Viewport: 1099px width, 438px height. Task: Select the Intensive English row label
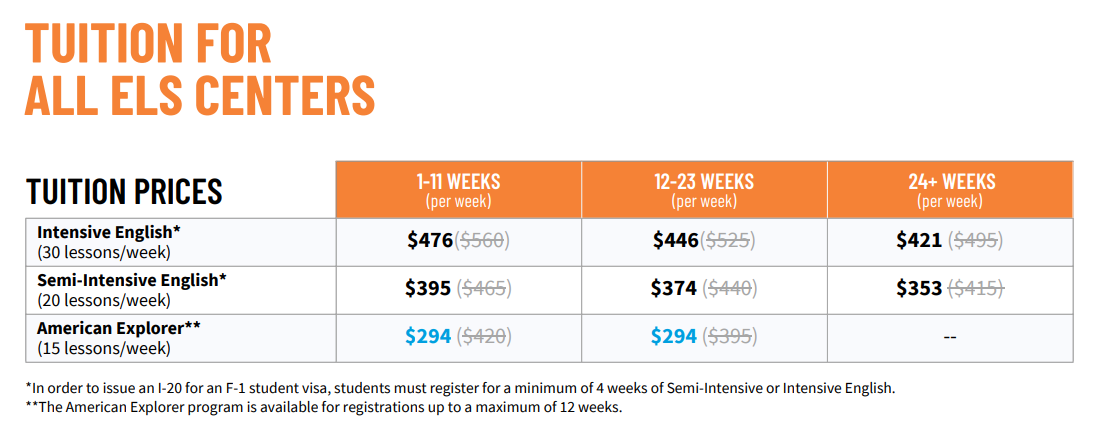[x=106, y=242]
